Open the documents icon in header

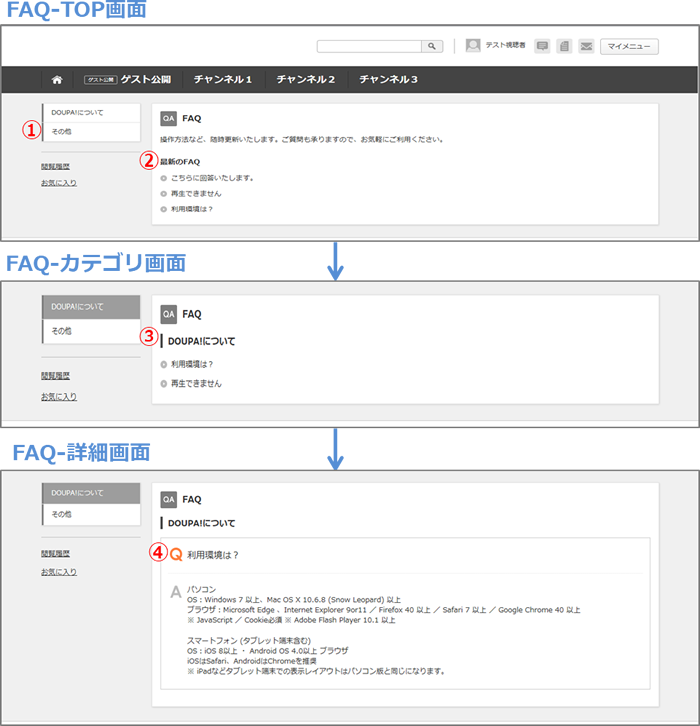coord(564,46)
